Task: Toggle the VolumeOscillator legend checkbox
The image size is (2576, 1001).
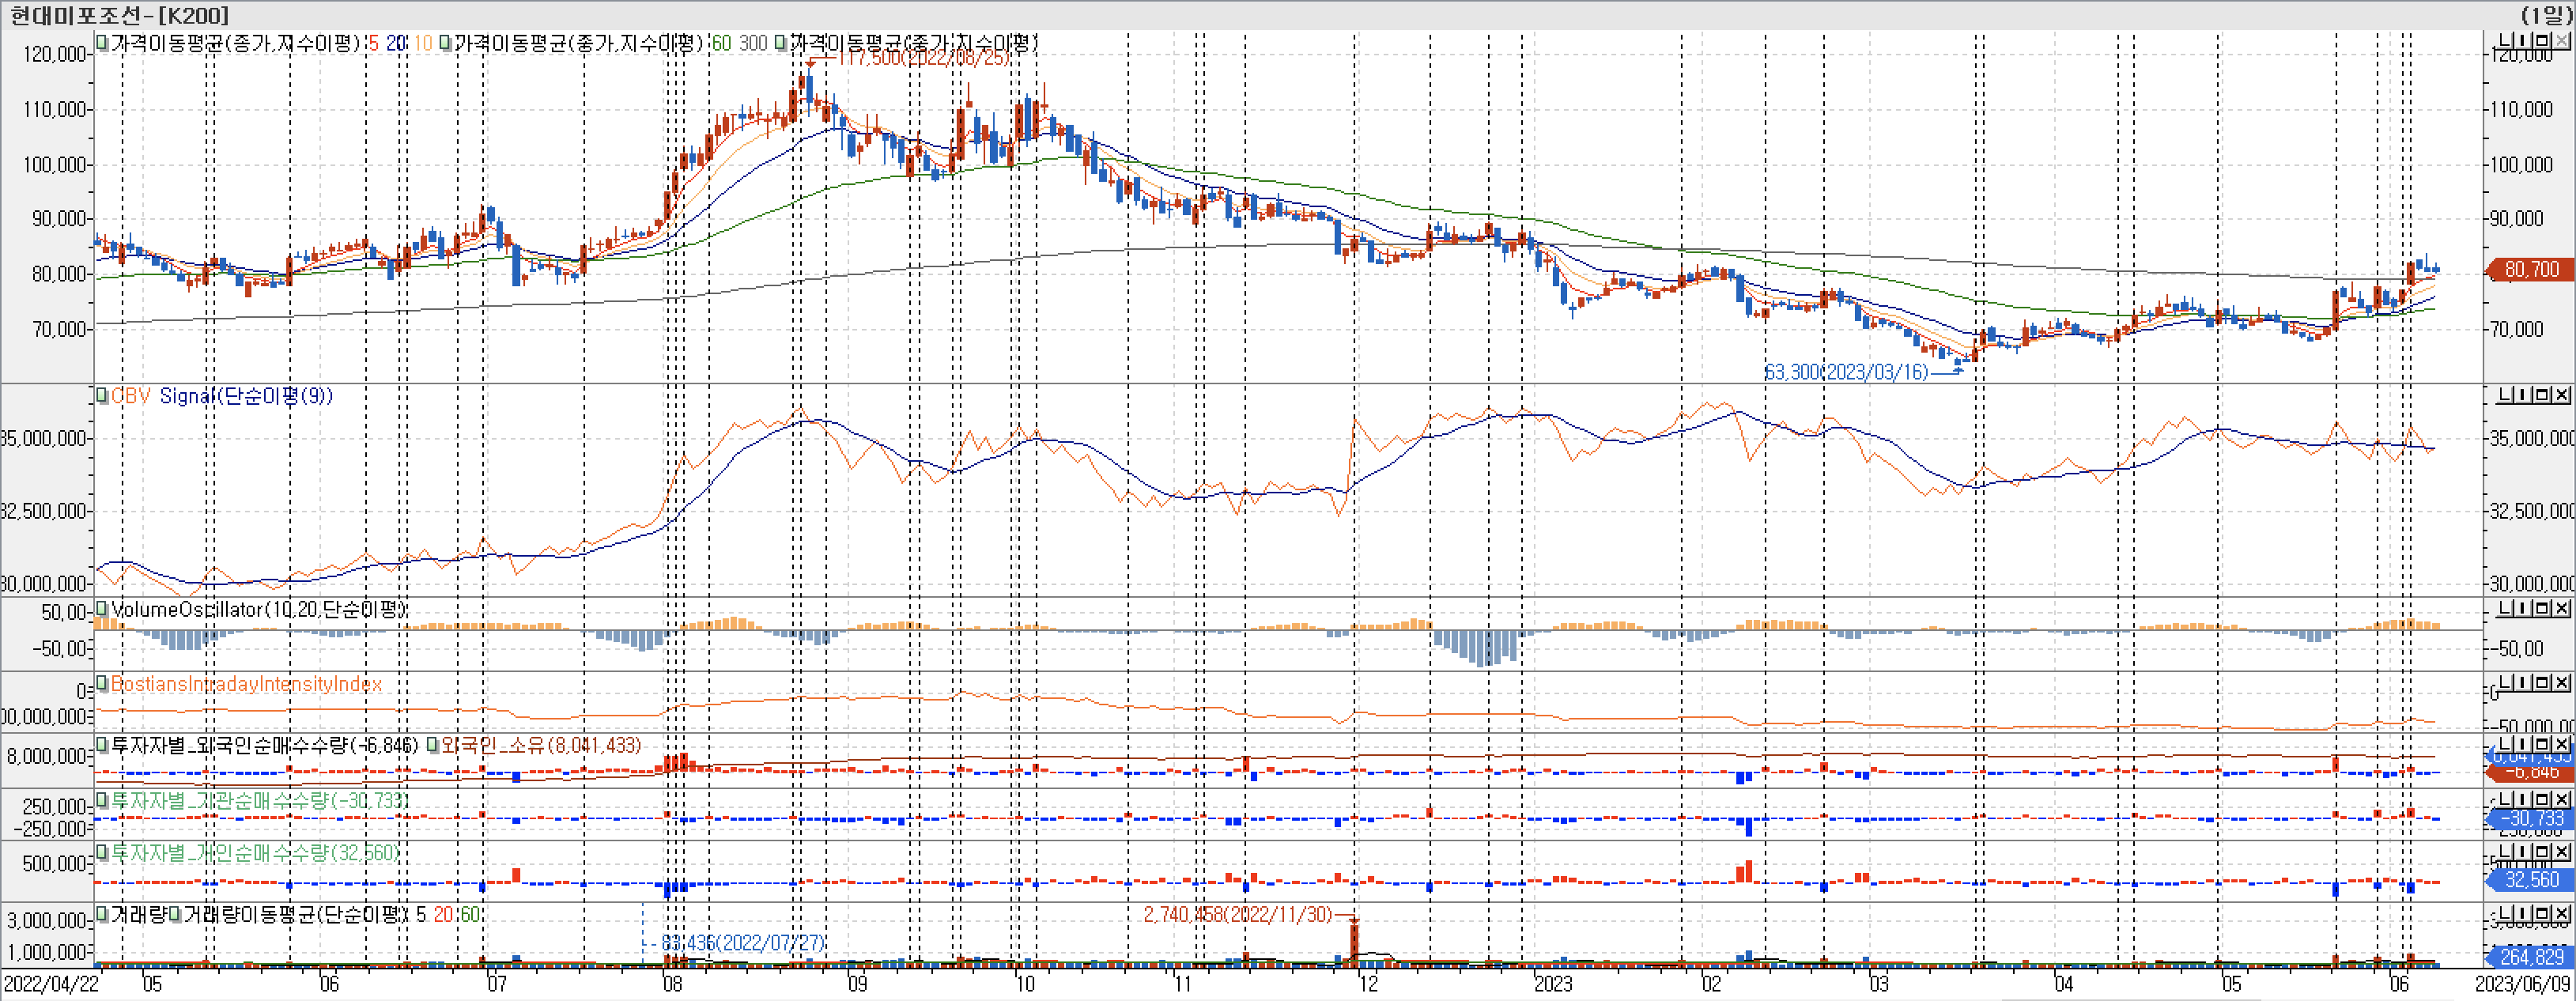Action: point(102,609)
